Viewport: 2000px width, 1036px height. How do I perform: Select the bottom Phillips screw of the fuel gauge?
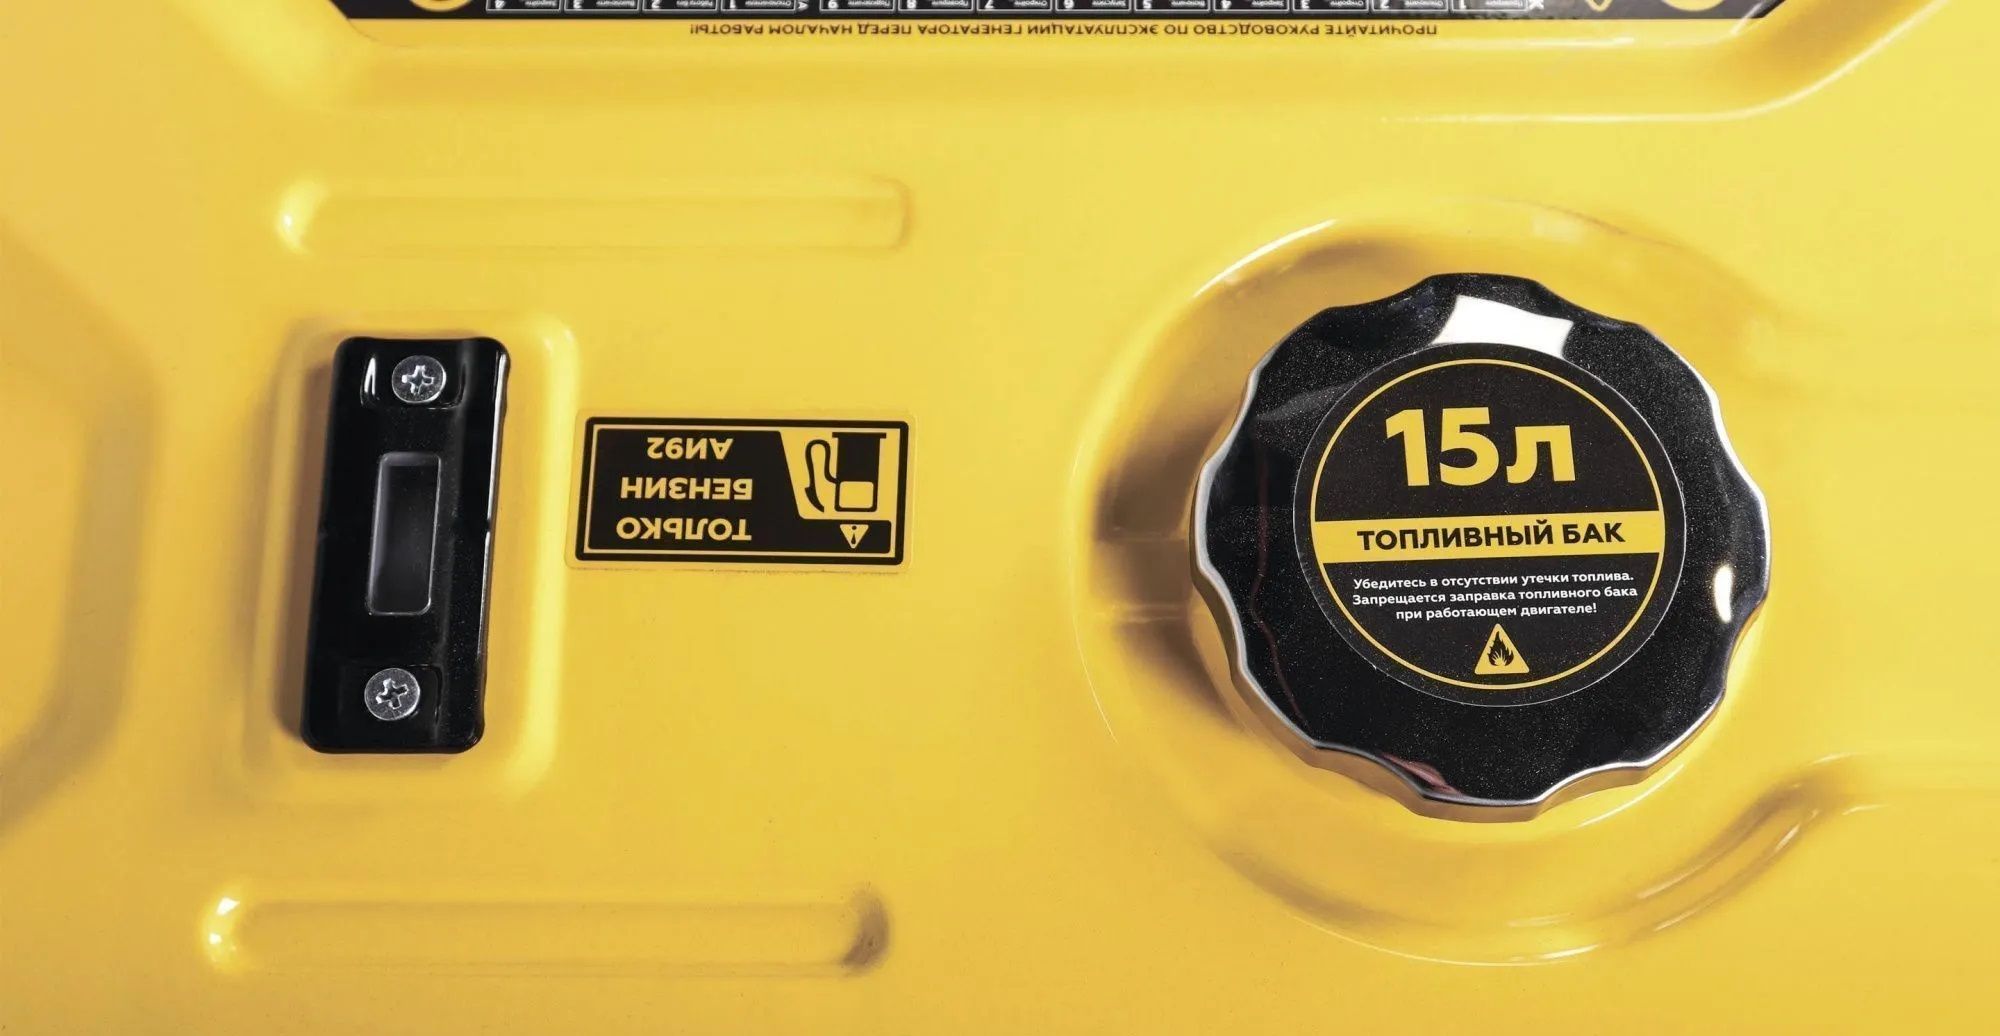pos(390,694)
